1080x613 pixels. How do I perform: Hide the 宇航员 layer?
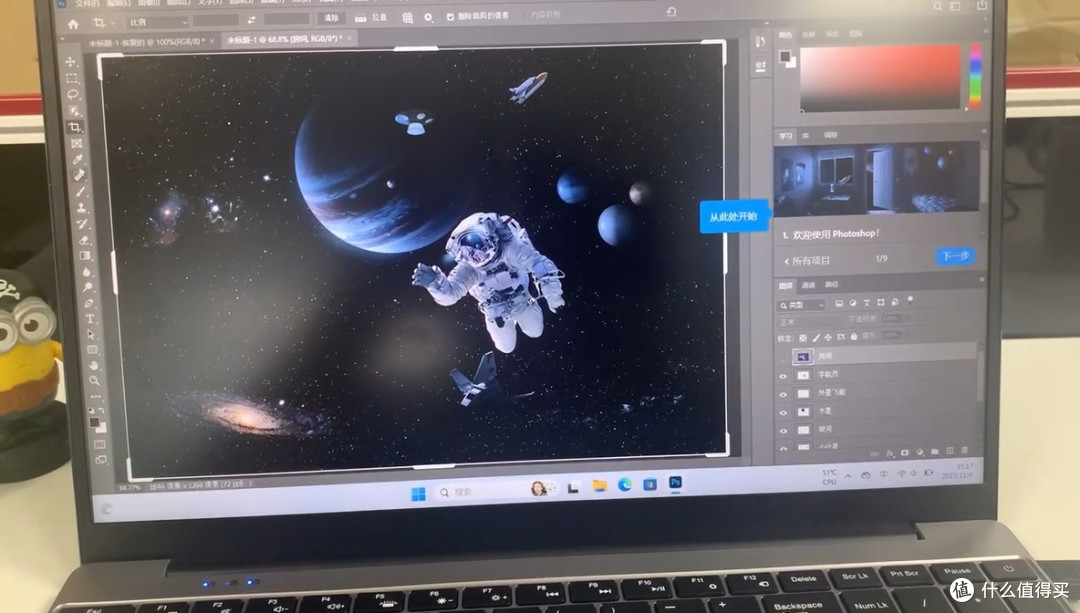[782, 376]
